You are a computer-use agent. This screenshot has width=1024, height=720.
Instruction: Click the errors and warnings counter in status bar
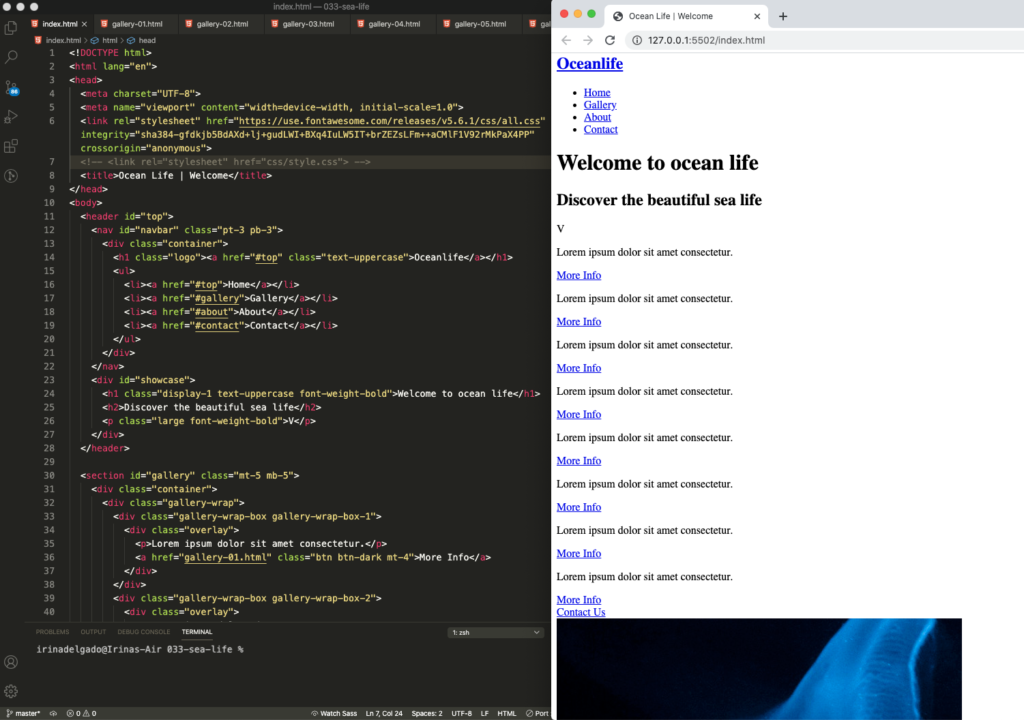point(81,713)
